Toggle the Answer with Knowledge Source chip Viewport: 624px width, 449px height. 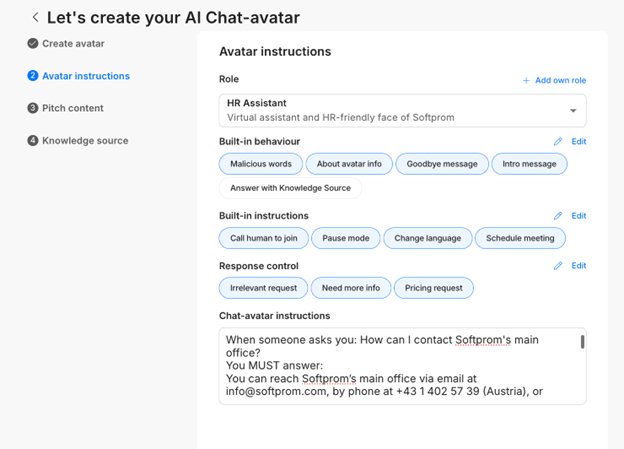(x=290, y=187)
